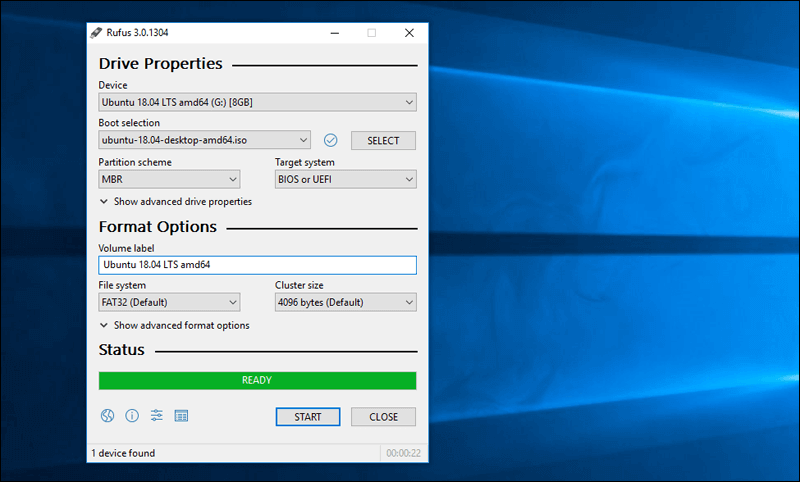
Task: Click the 'File system' label
Action: click(122, 285)
